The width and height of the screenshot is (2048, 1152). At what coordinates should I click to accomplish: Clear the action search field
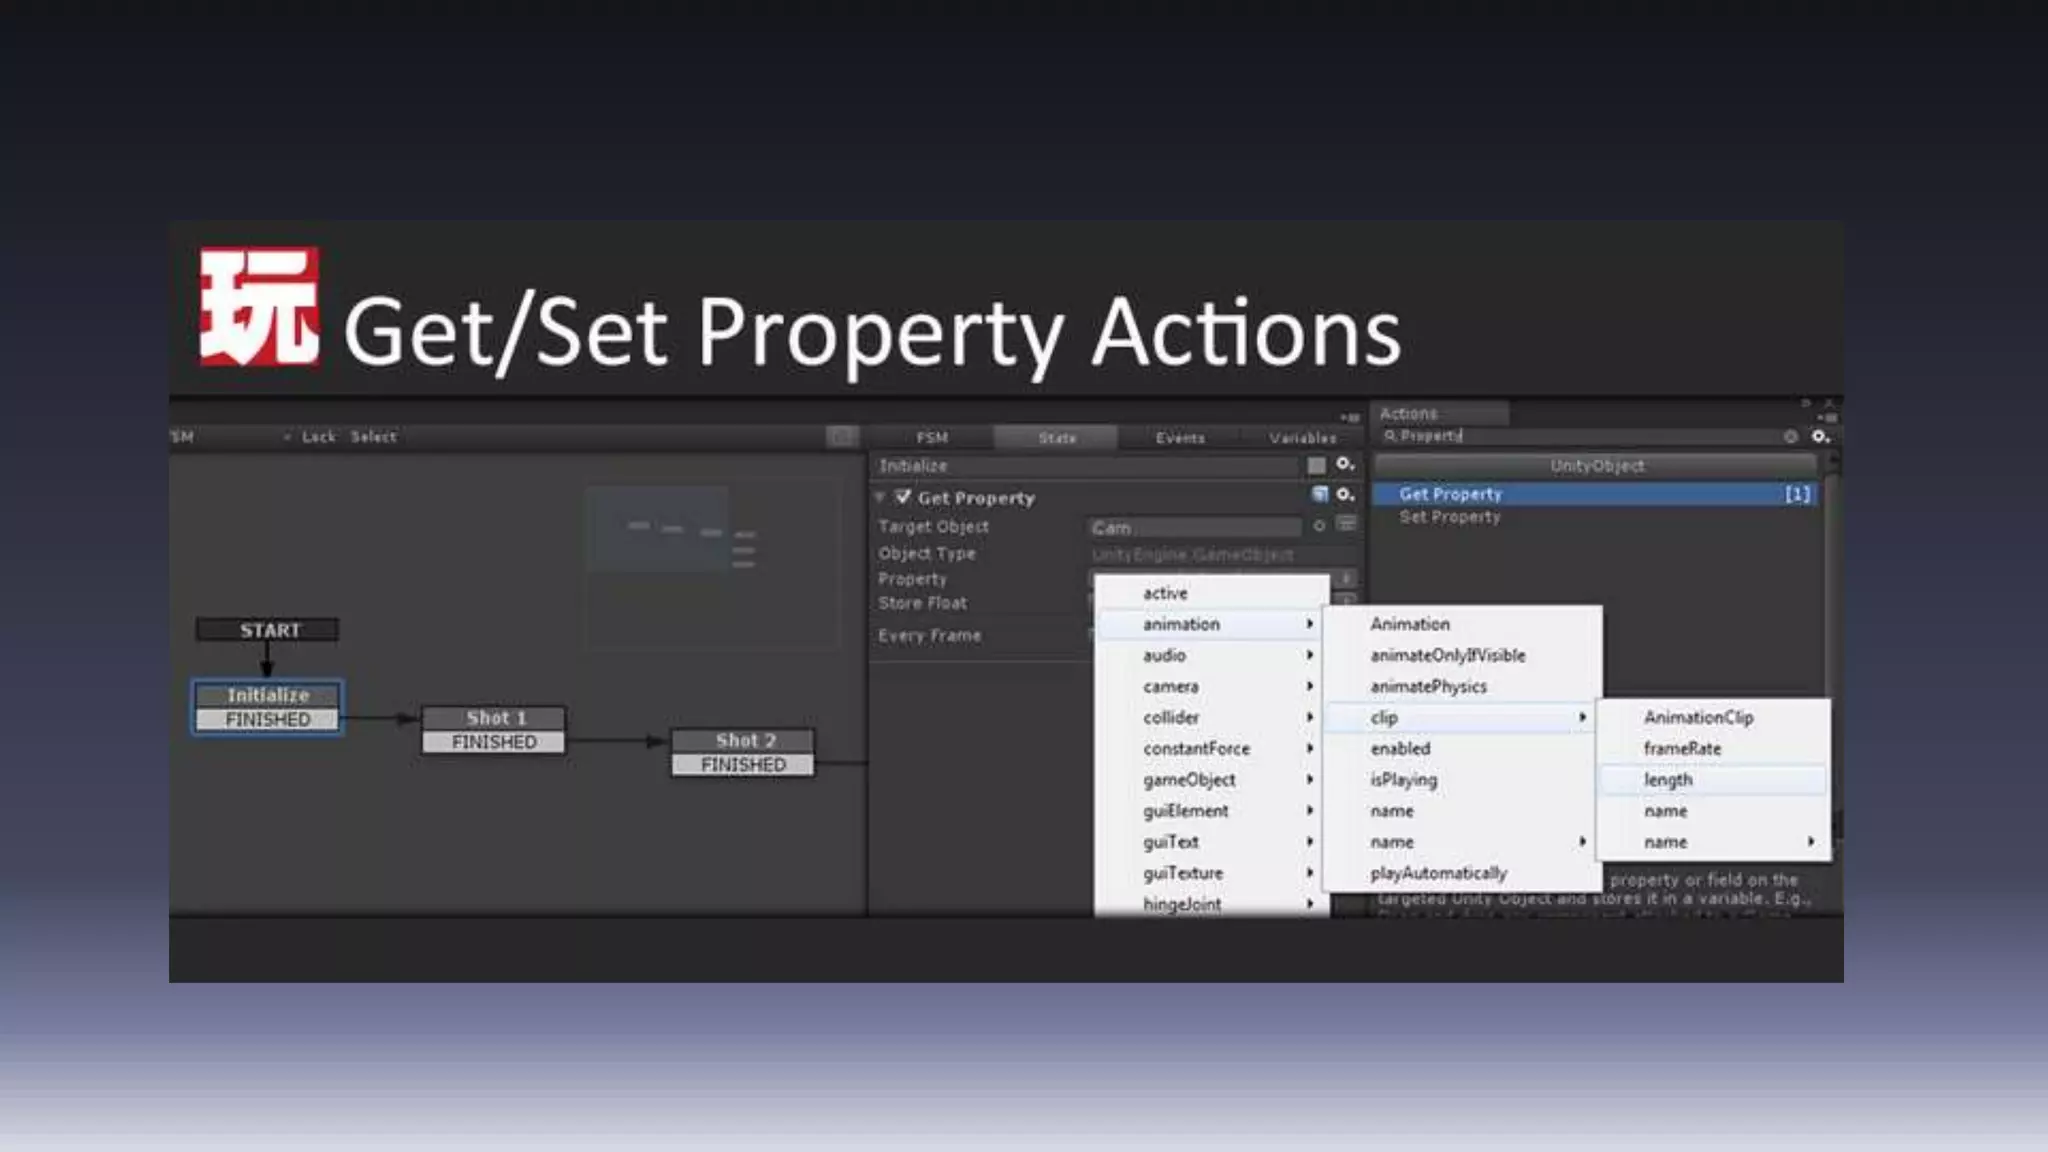click(1790, 437)
